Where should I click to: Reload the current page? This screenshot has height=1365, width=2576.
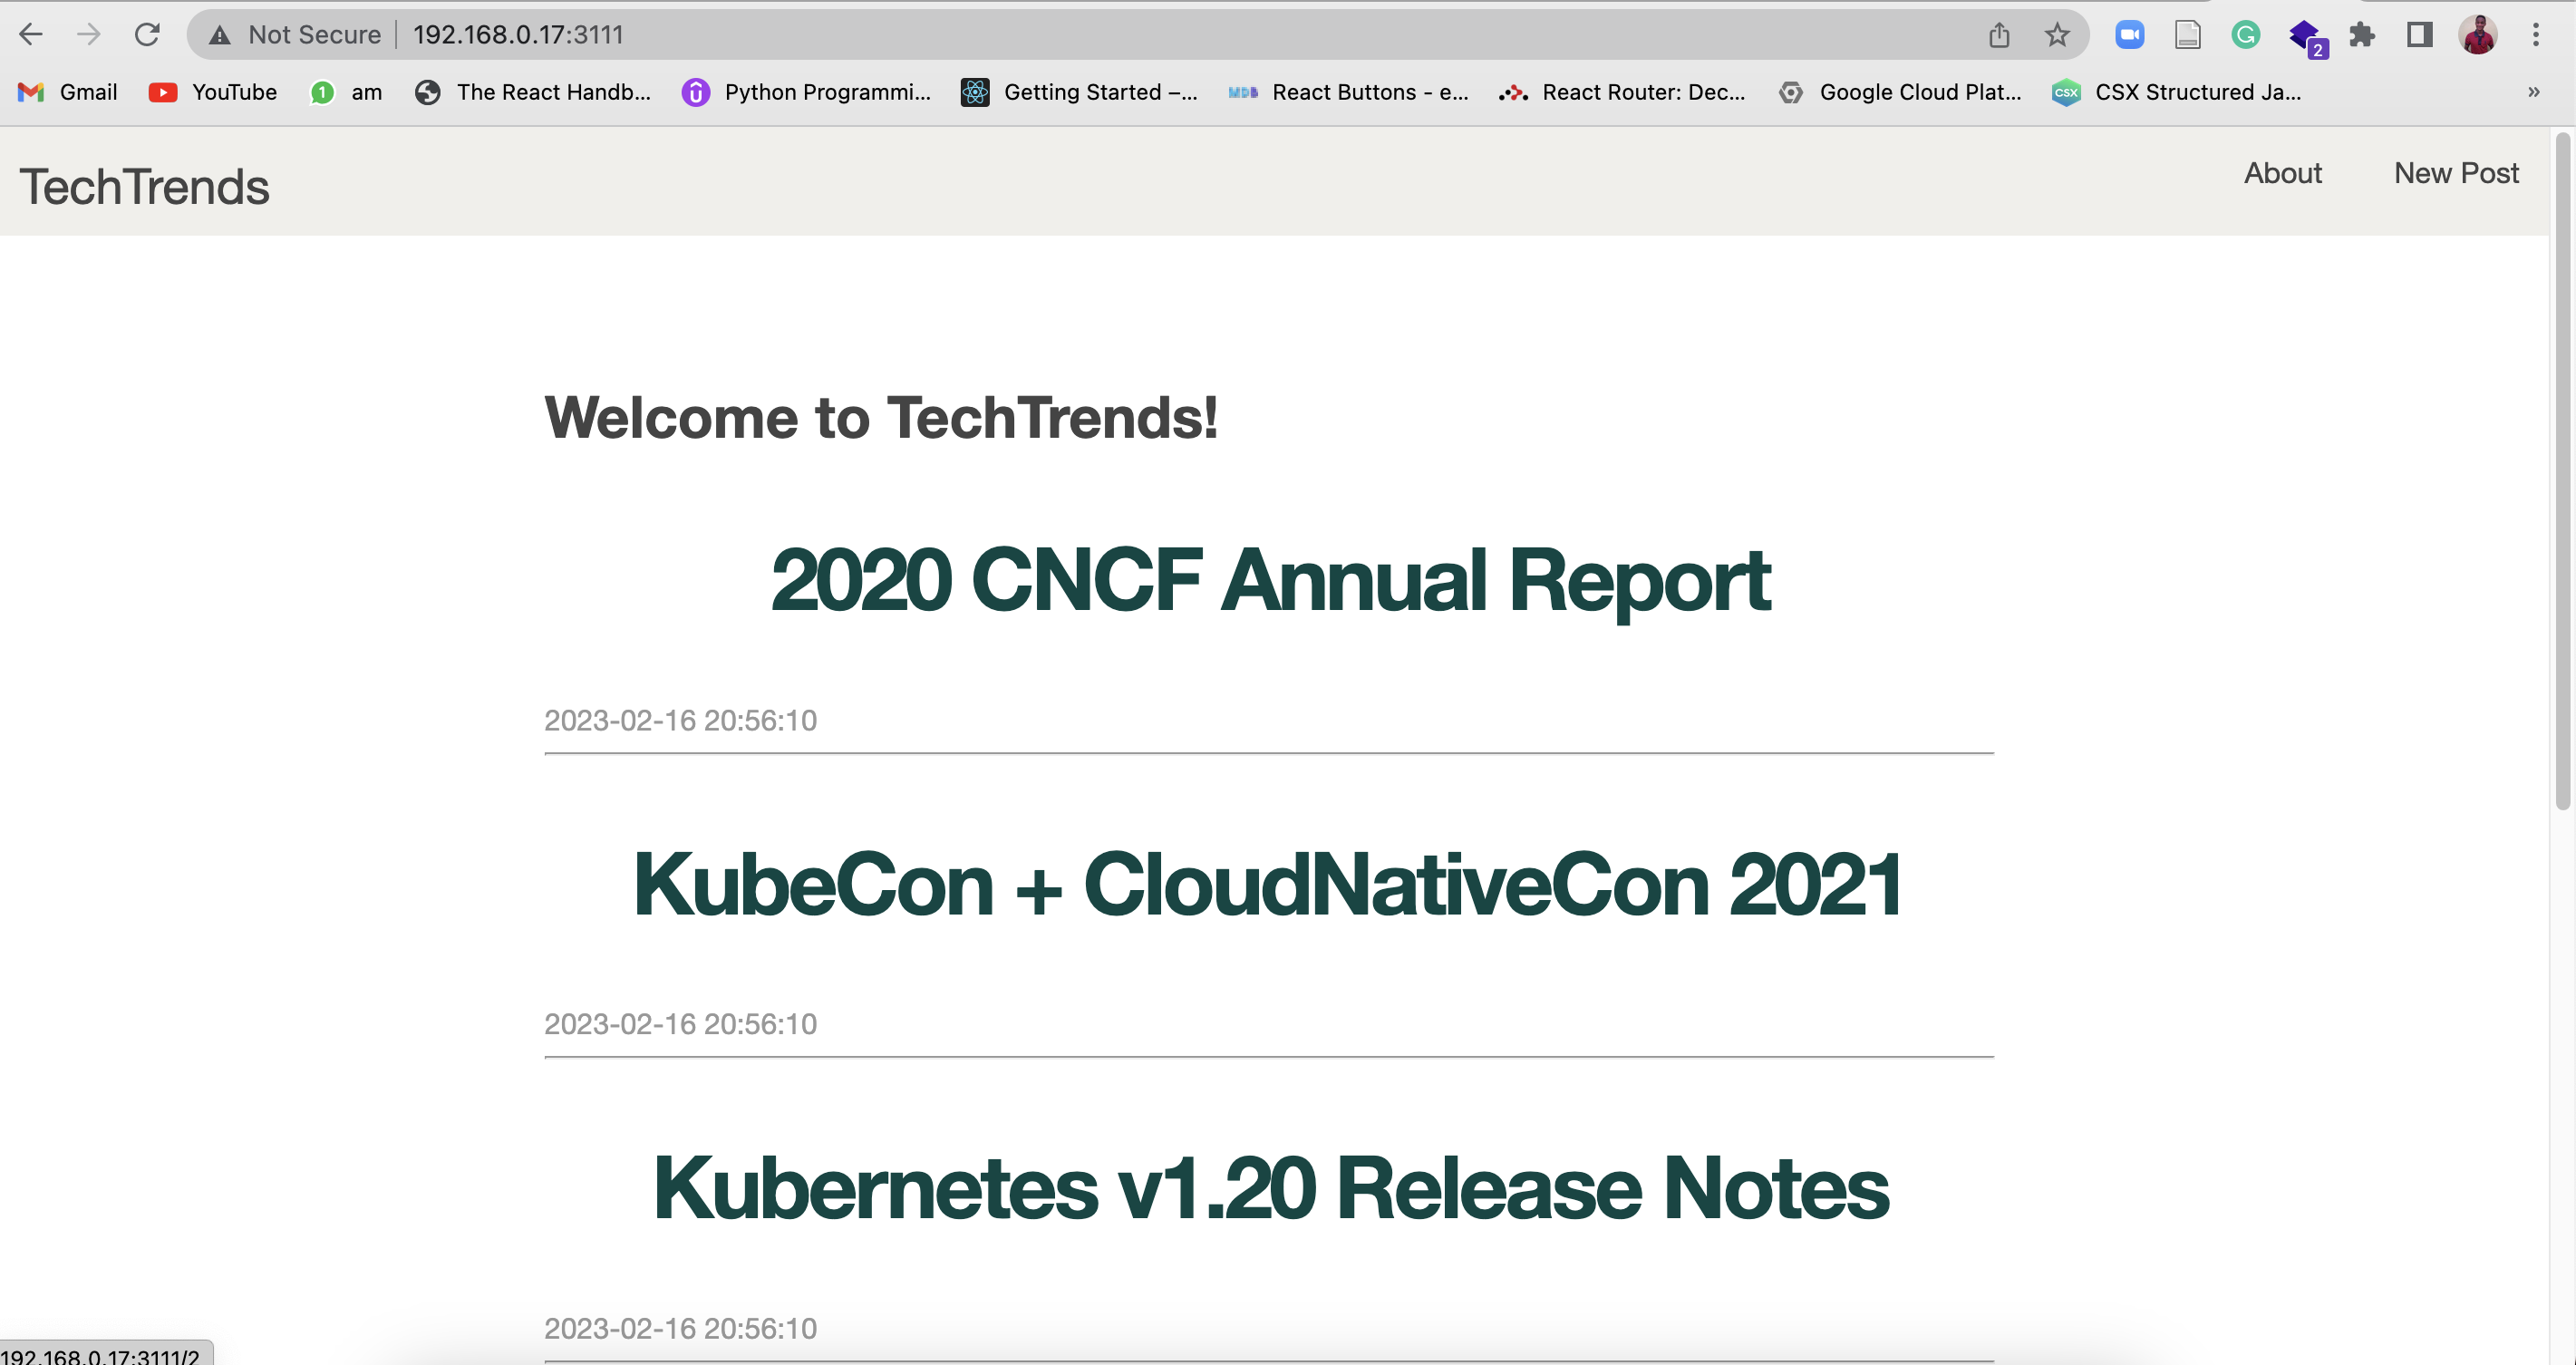click(147, 34)
